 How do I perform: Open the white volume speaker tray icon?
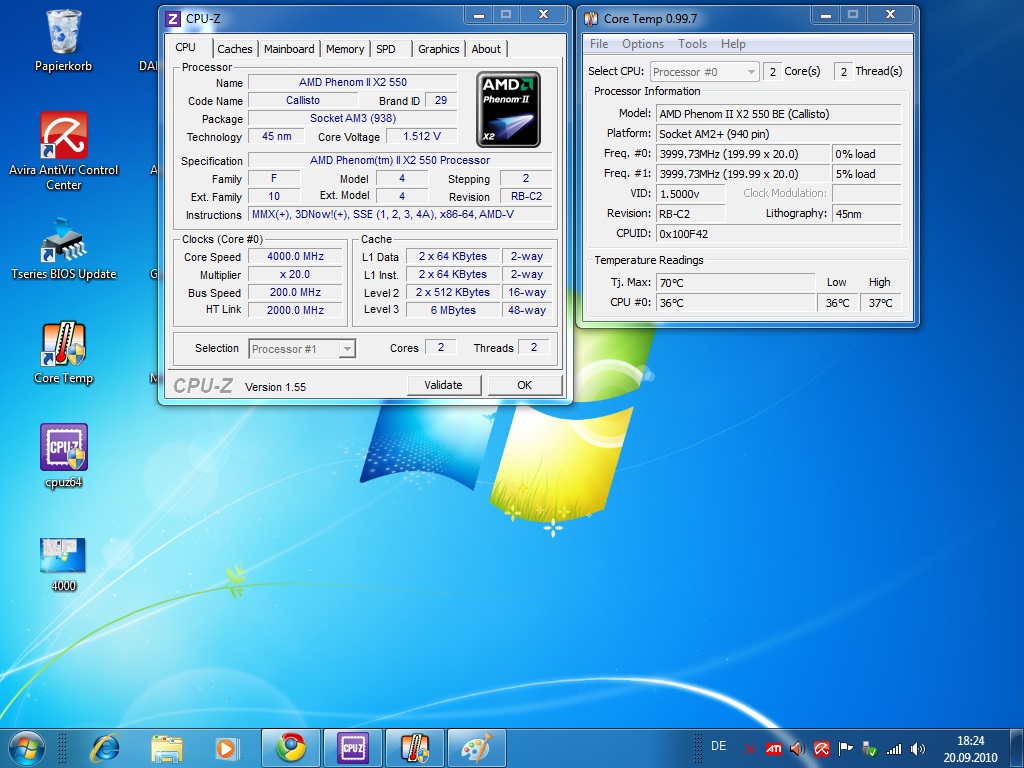918,749
